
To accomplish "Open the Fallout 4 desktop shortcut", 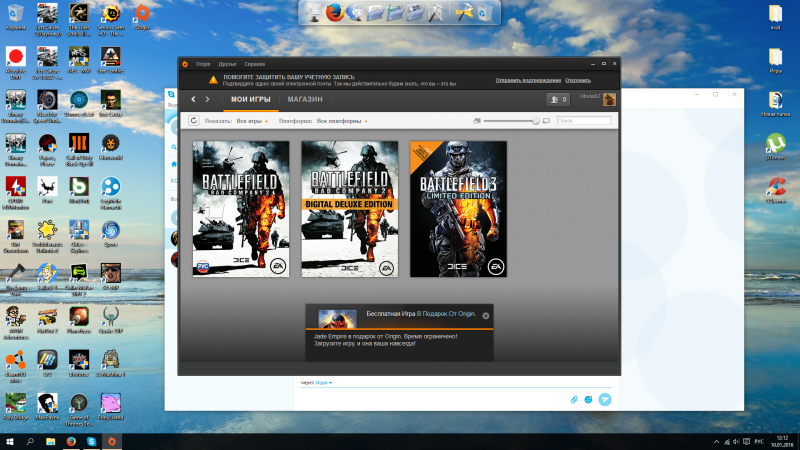I will [x=47, y=277].
